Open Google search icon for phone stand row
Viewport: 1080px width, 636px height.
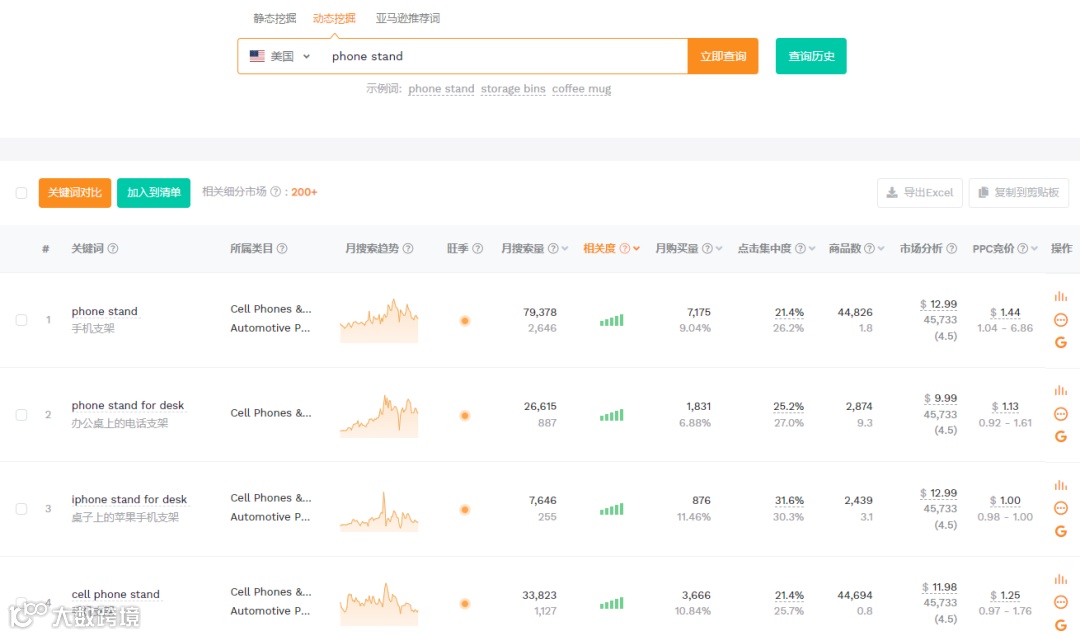pos(1061,342)
